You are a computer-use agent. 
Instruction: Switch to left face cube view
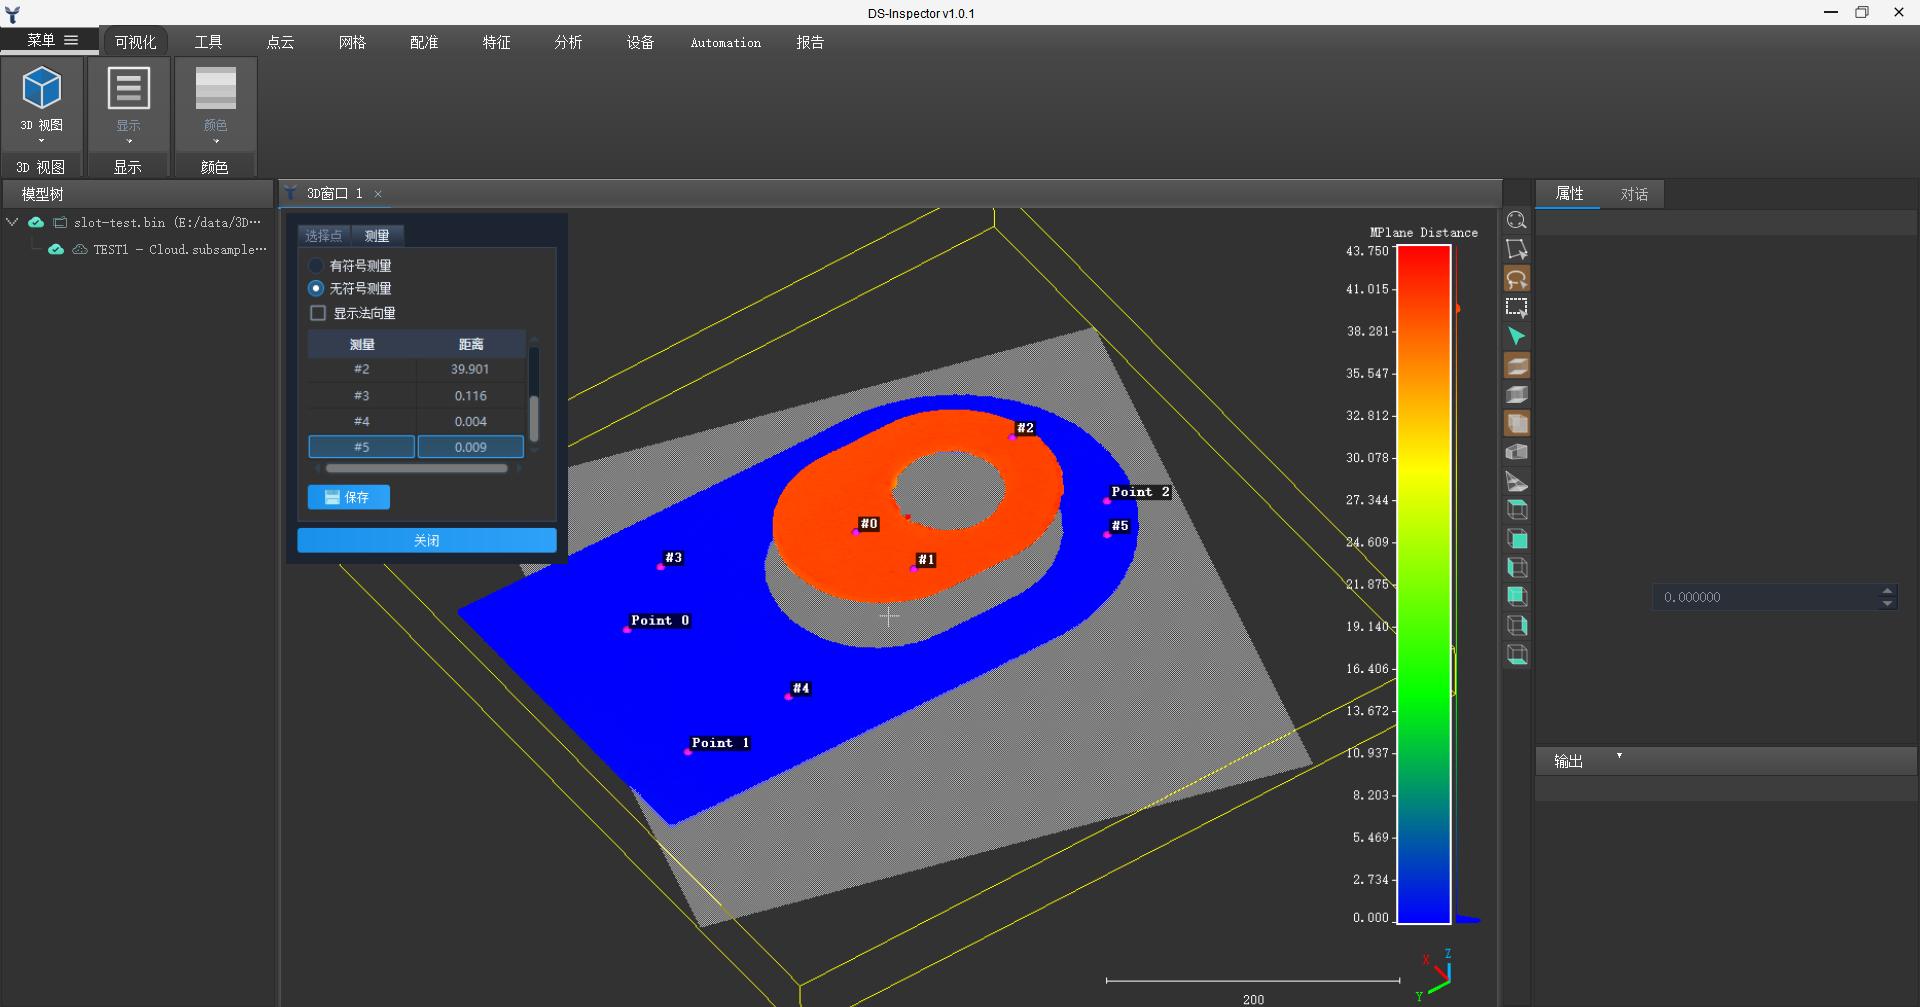point(1516,568)
